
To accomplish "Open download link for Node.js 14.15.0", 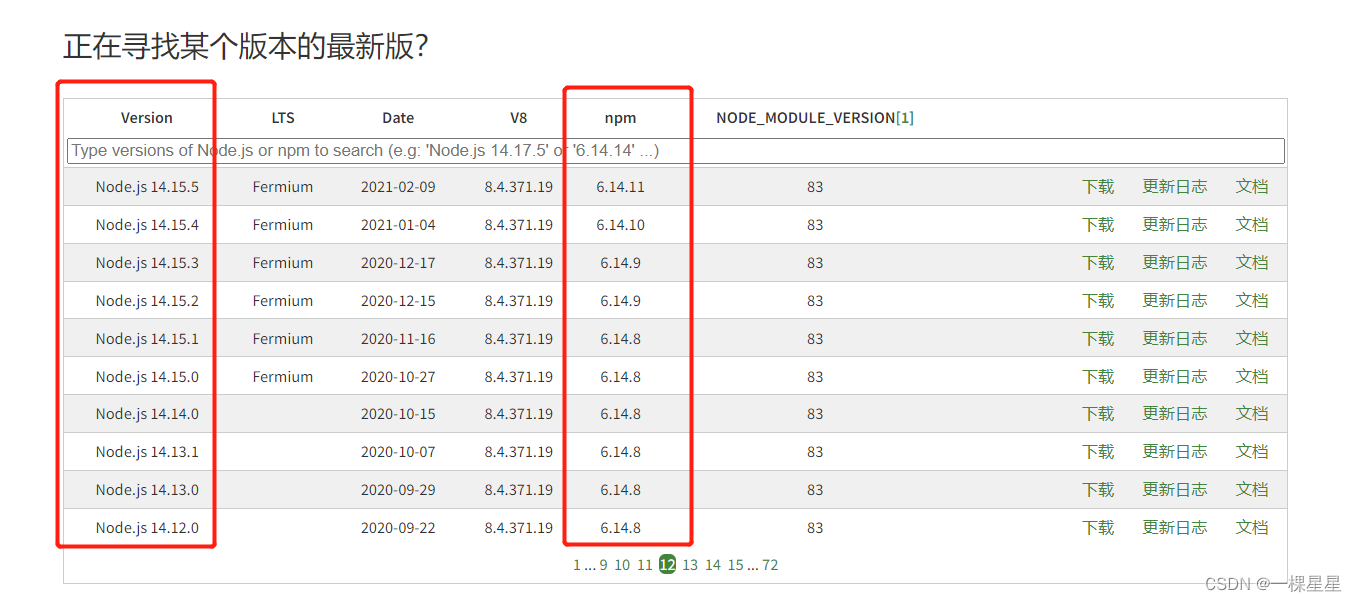I will (x=1098, y=377).
